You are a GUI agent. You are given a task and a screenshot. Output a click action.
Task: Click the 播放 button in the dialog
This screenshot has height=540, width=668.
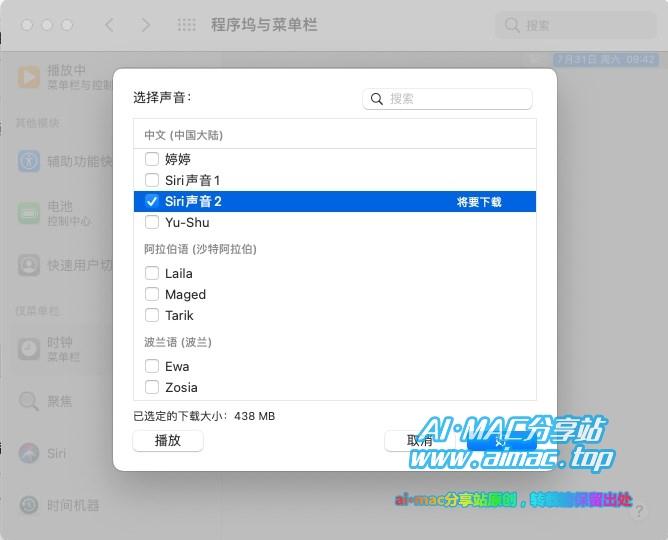click(168, 441)
